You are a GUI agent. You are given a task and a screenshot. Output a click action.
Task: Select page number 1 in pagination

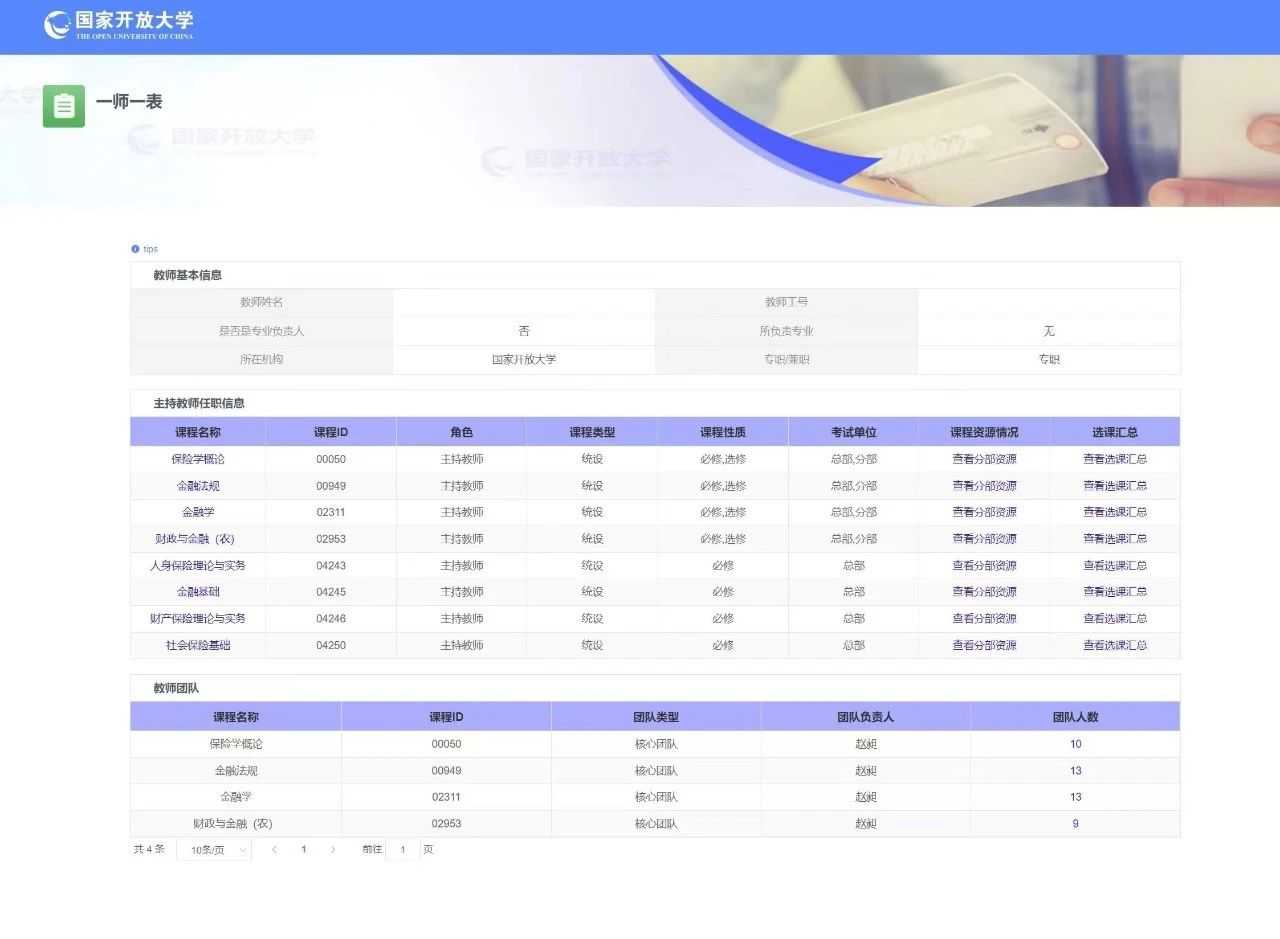click(304, 849)
